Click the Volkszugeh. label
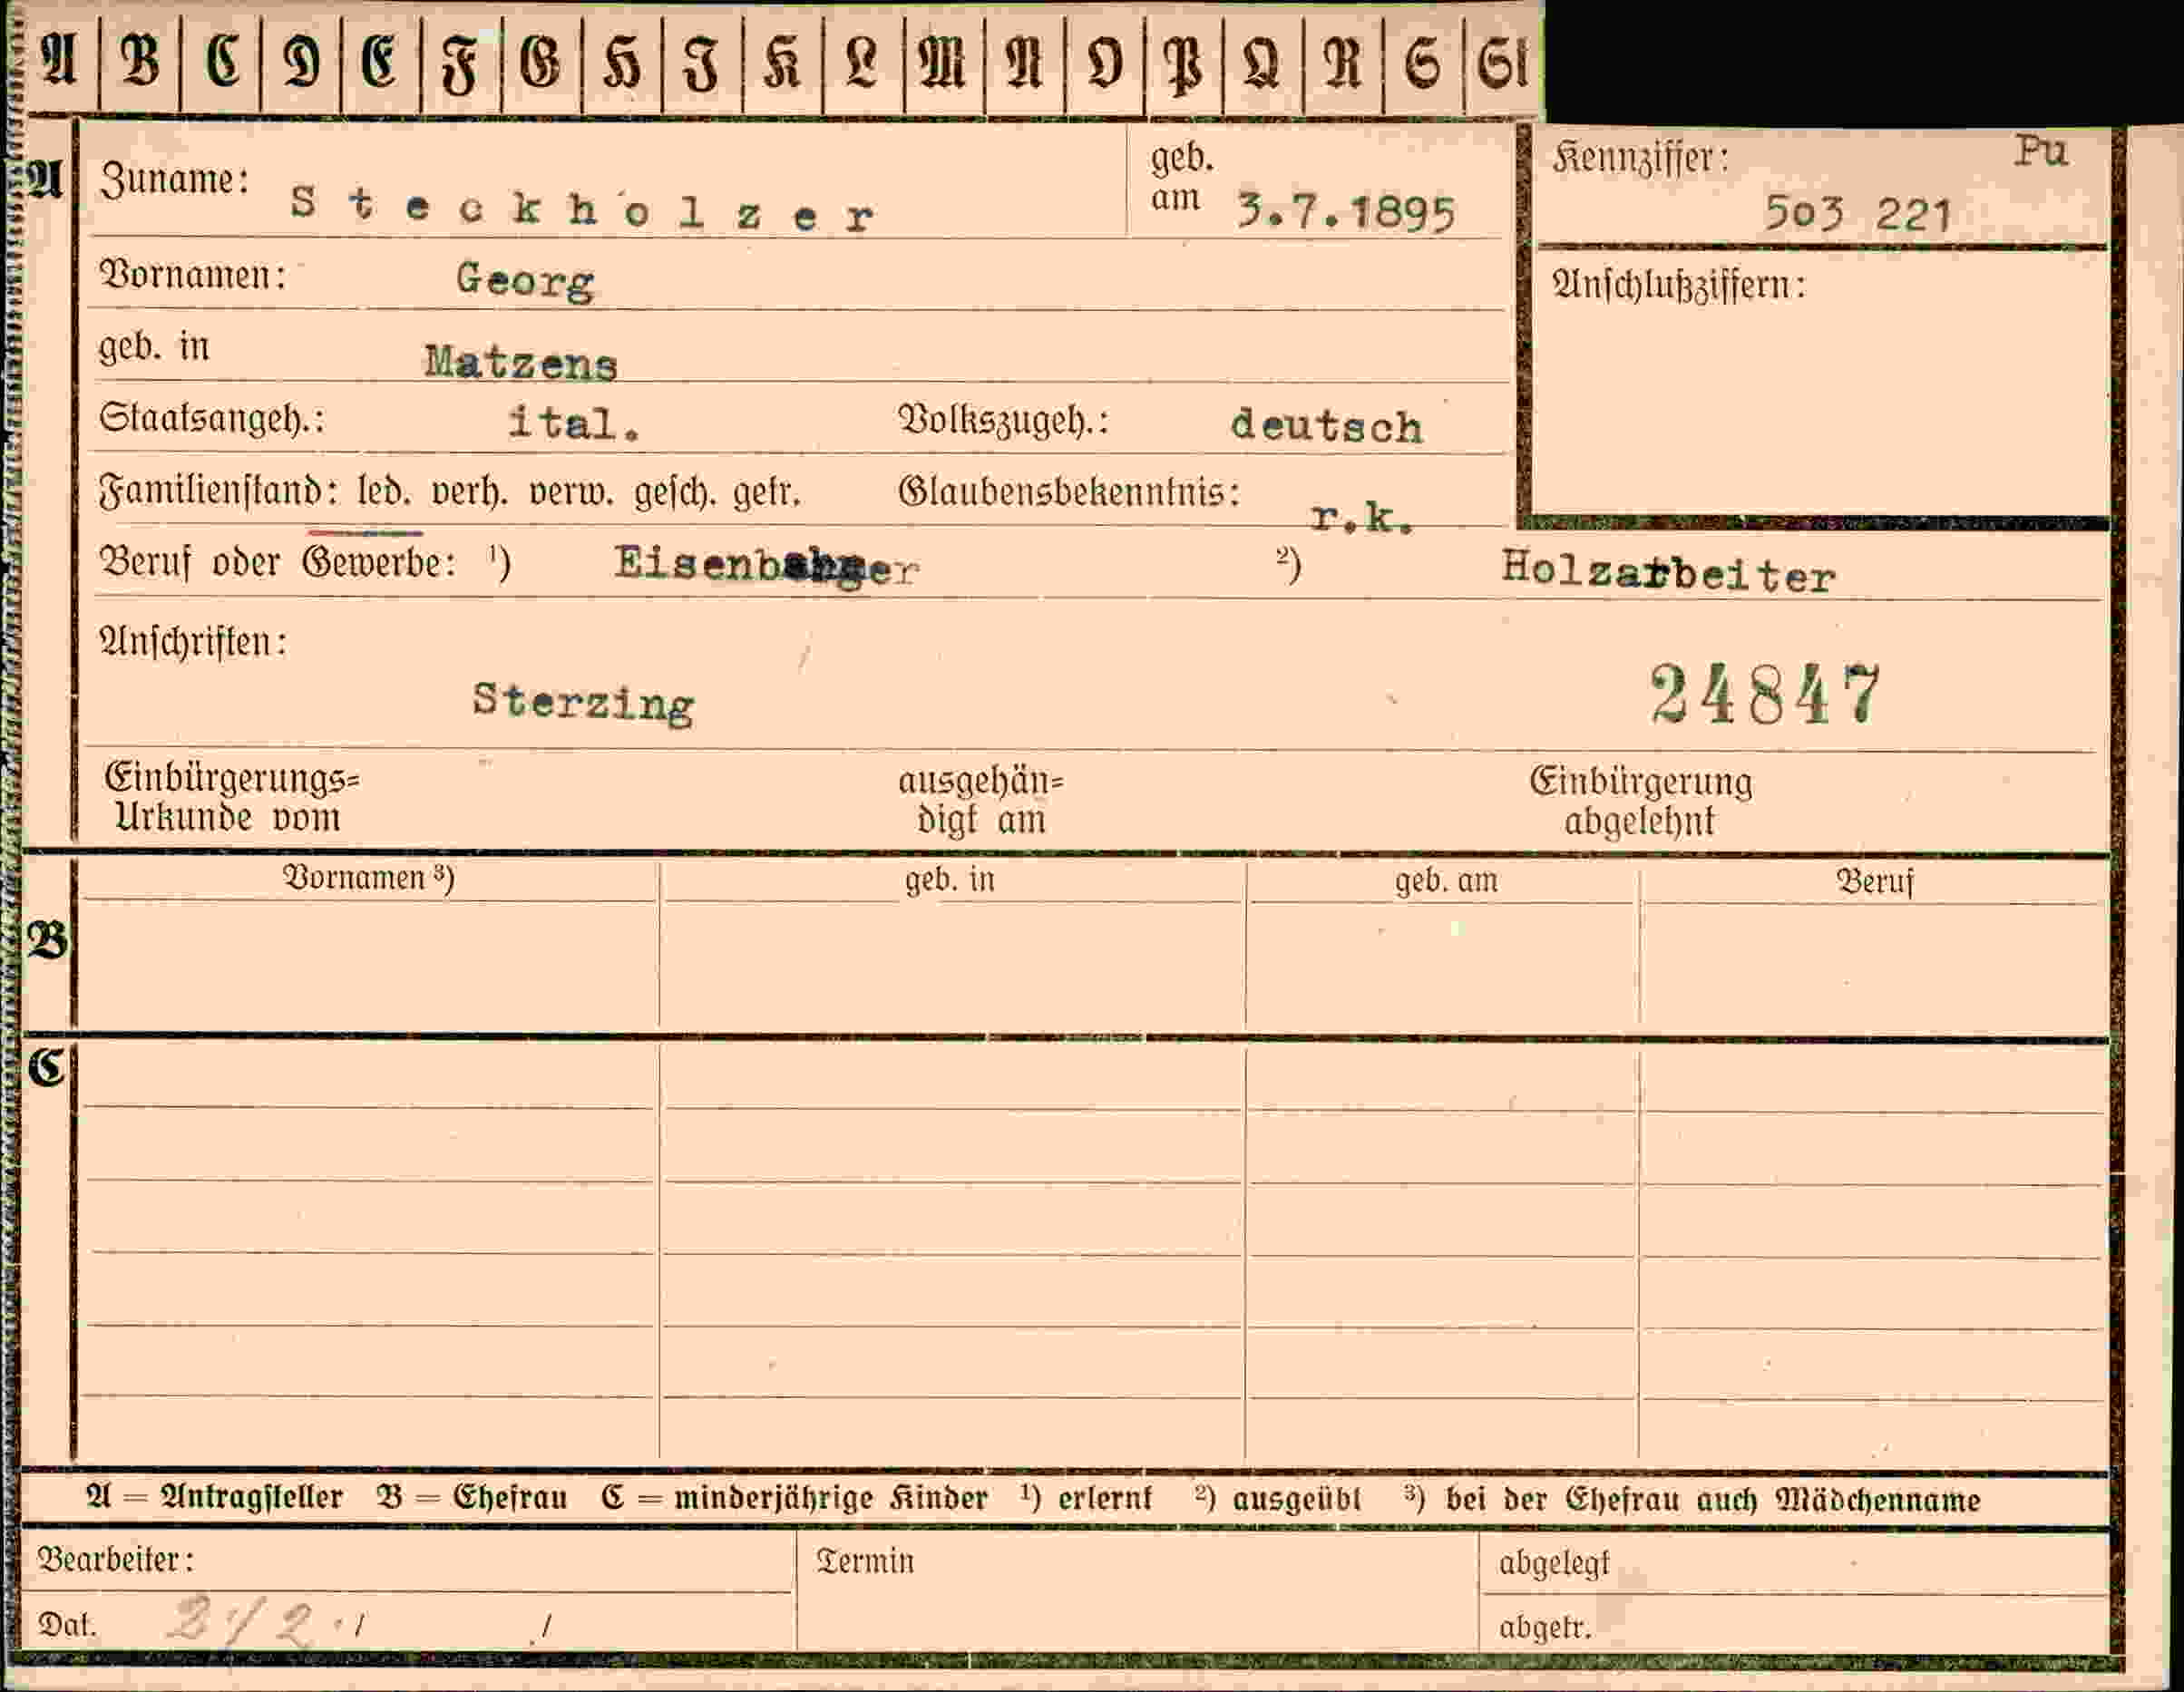This screenshot has width=2184, height=1692. click(x=1003, y=420)
